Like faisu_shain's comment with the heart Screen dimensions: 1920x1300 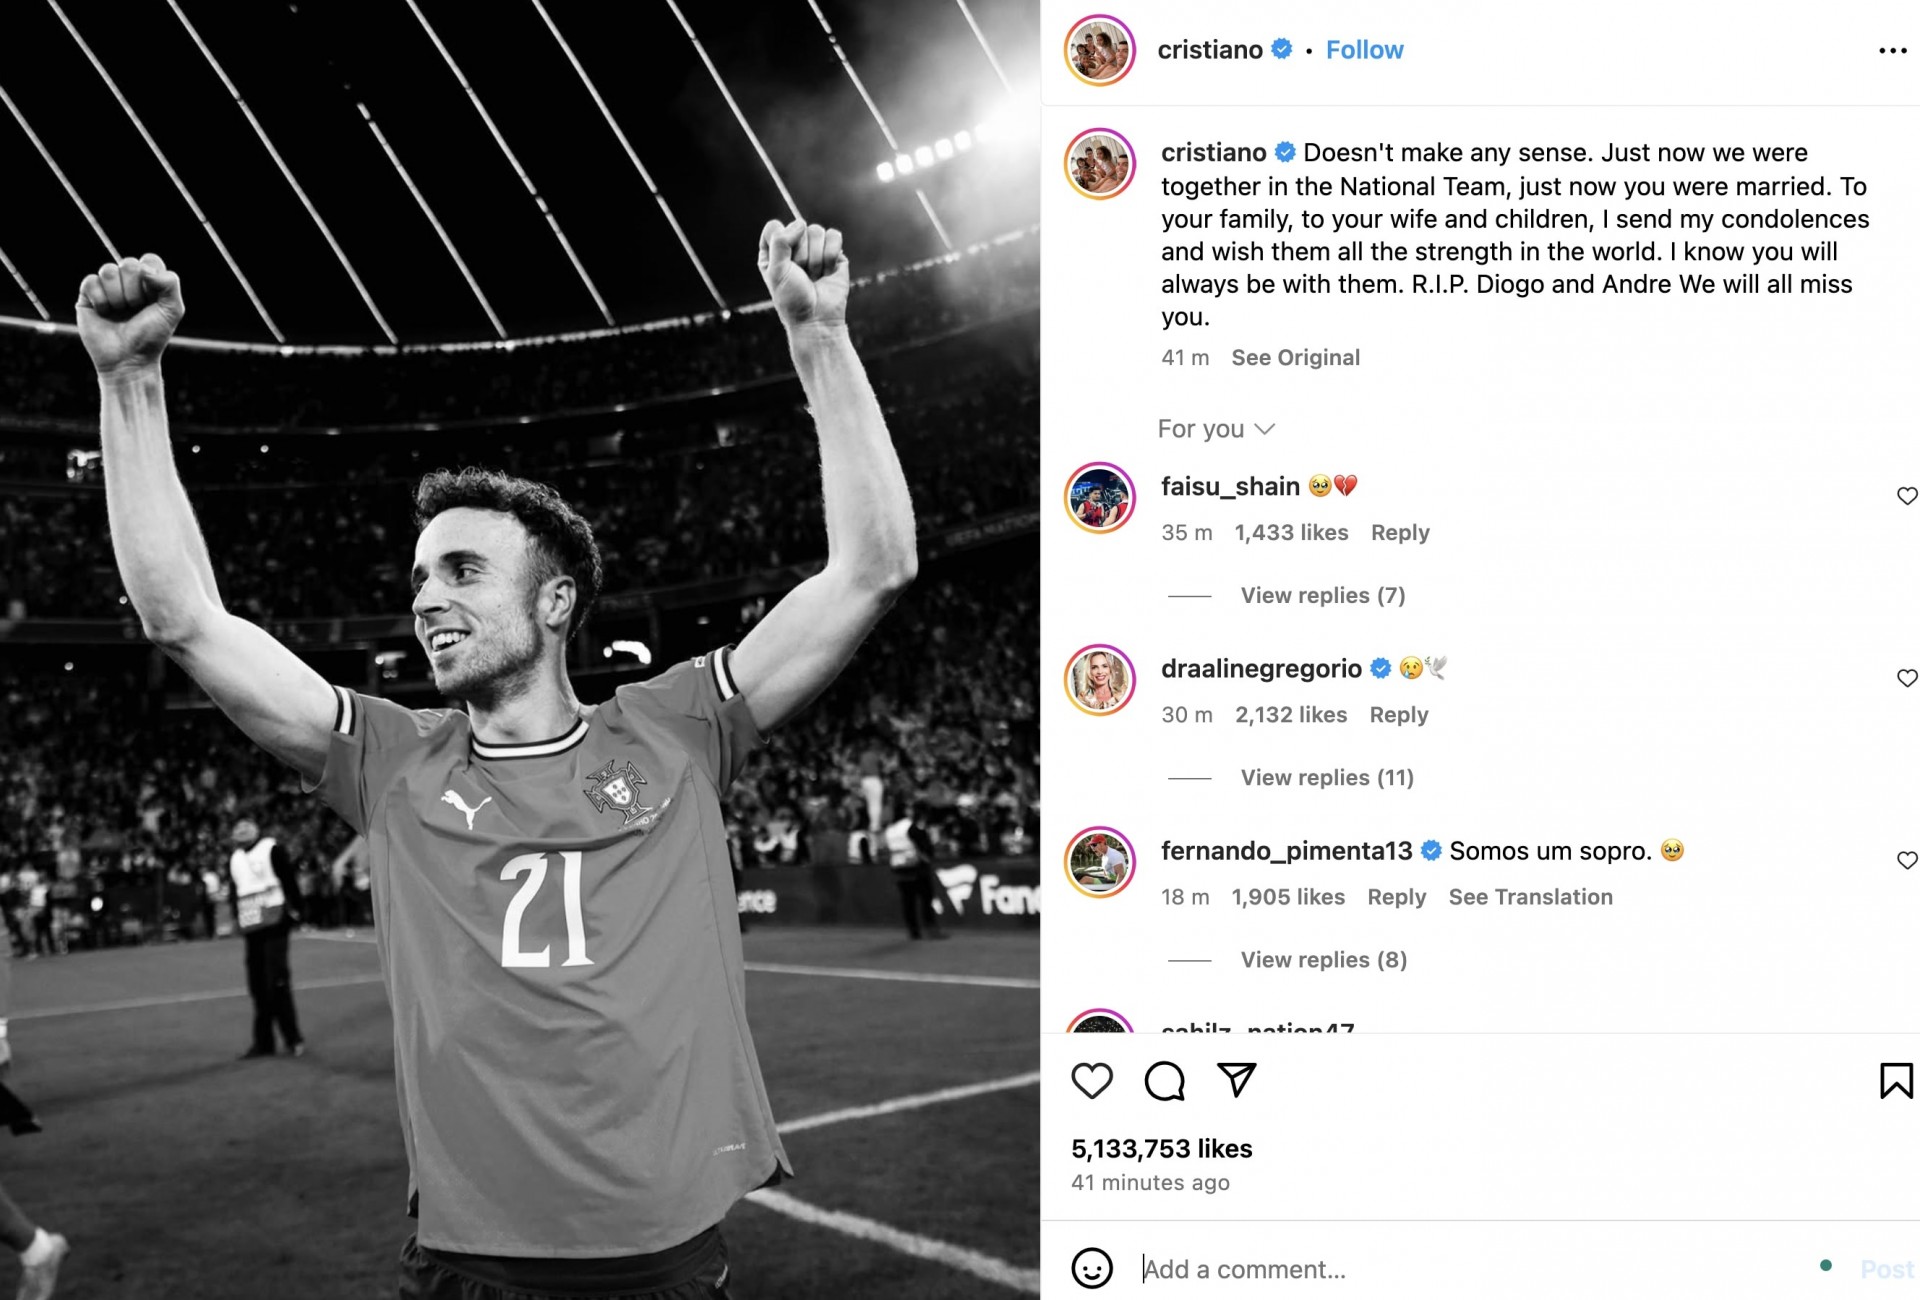pyautogui.click(x=1906, y=495)
